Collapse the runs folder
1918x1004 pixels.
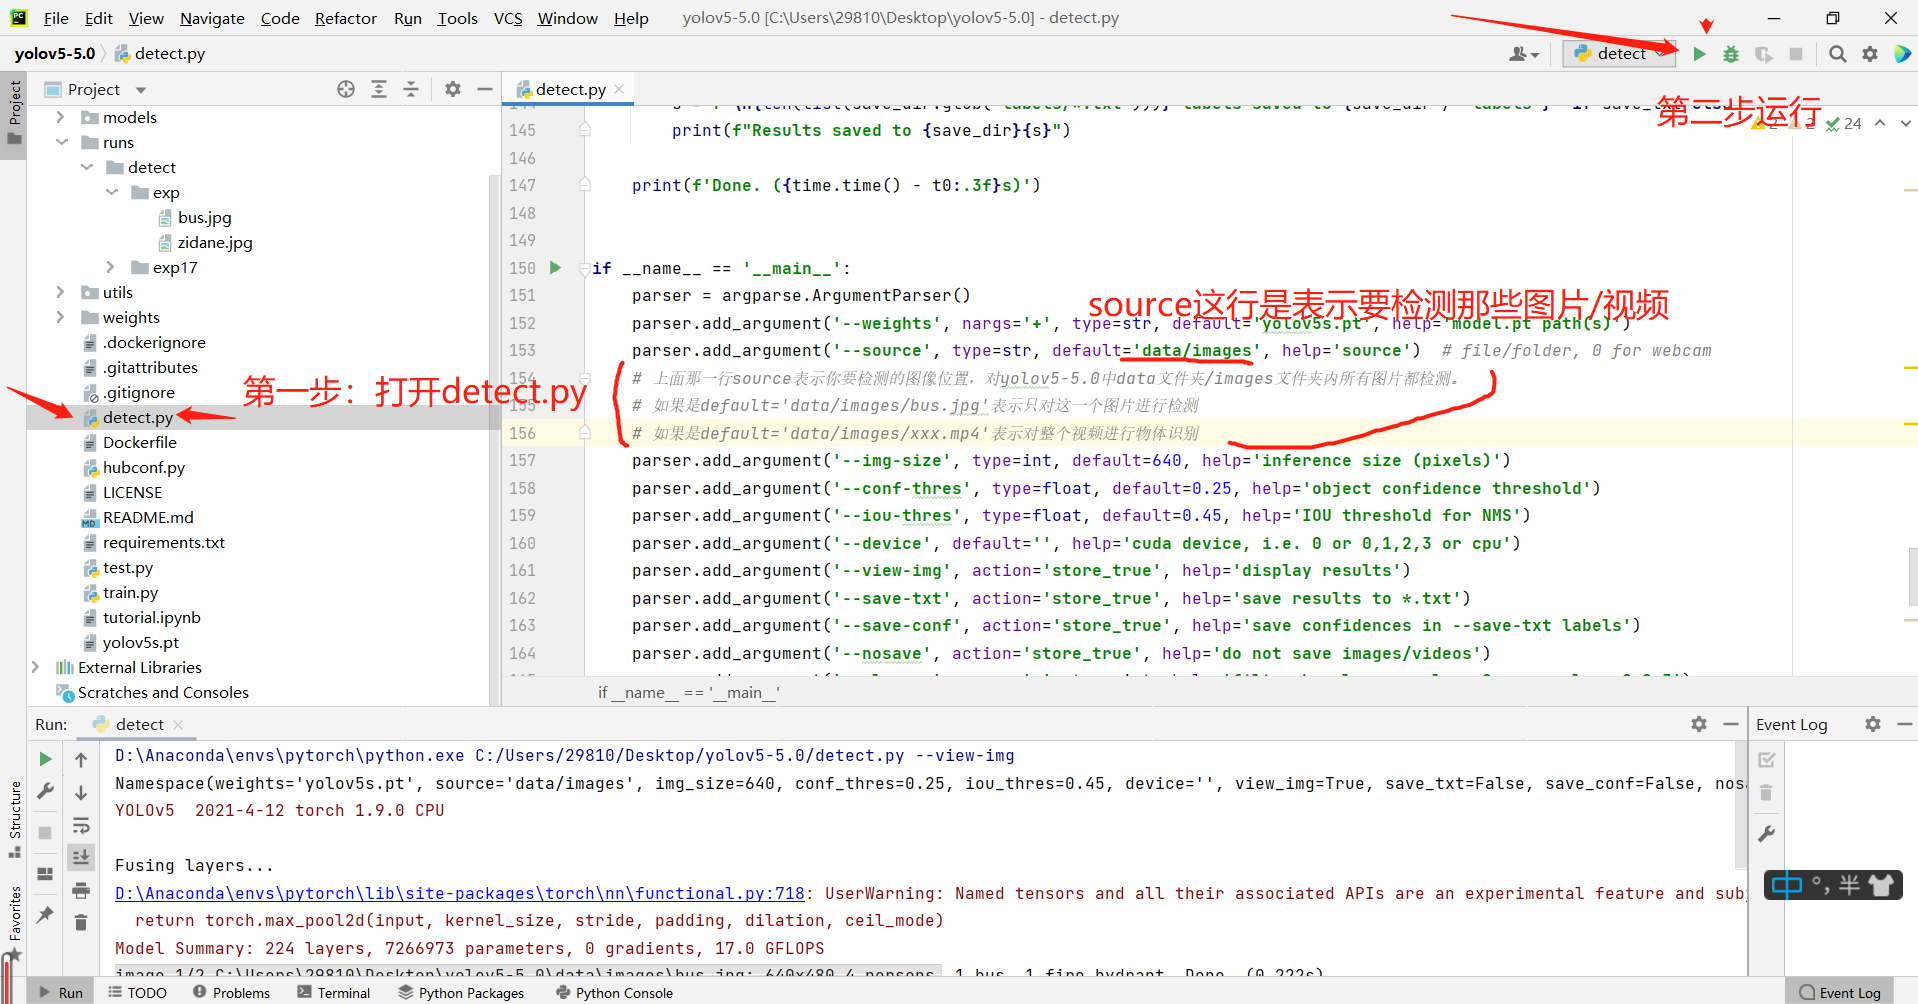coord(60,142)
